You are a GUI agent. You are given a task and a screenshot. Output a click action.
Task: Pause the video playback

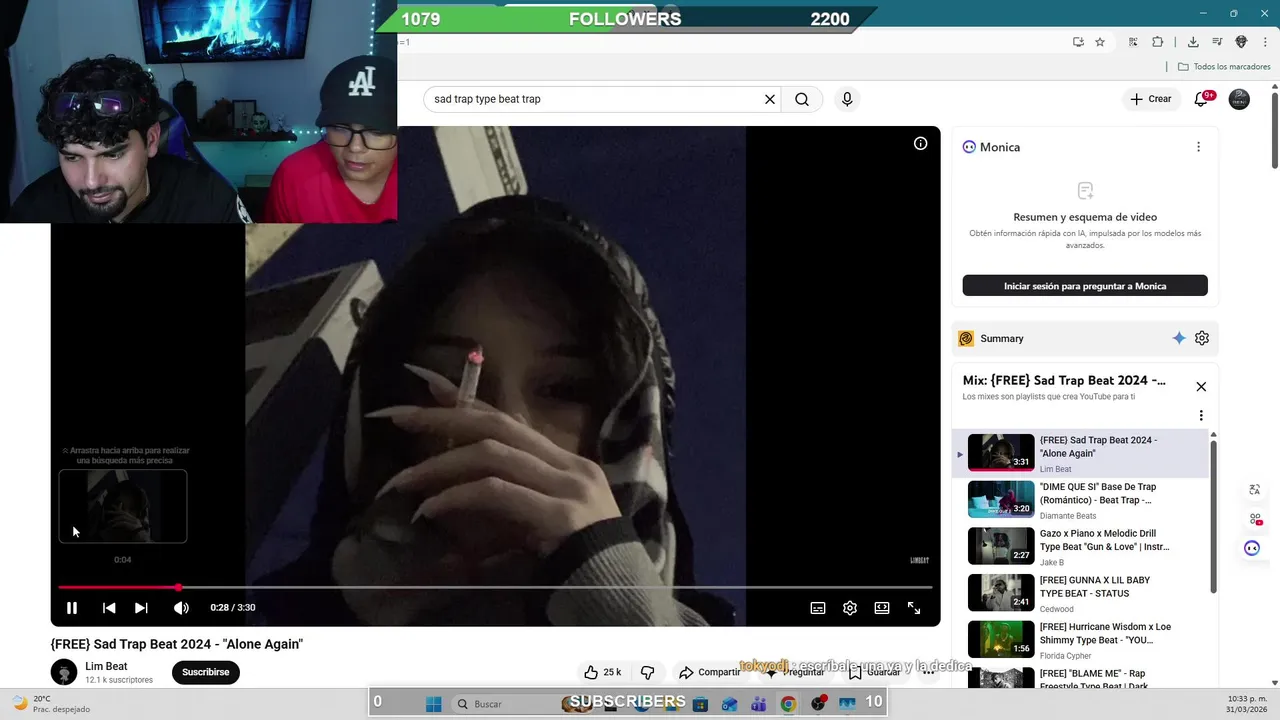coord(72,608)
